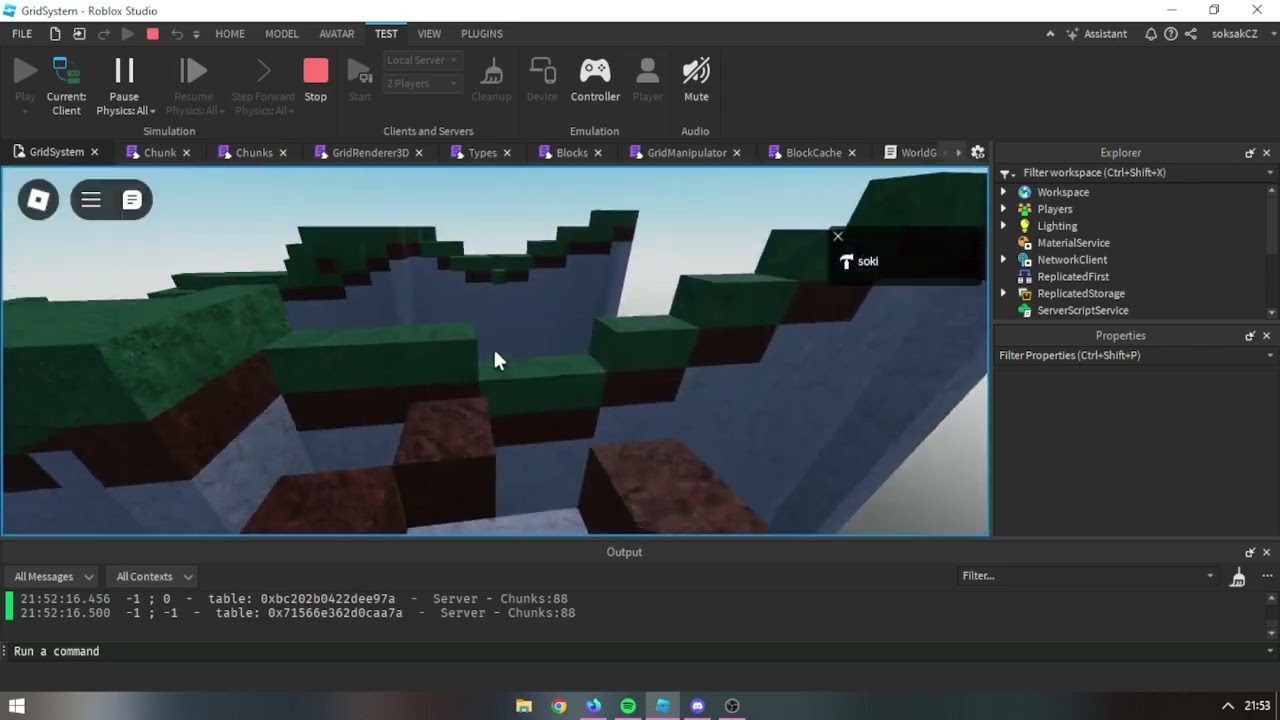The image size is (1280, 720).
Task: Click the undo arrow in the quick access bar
Action: point(177,34)
